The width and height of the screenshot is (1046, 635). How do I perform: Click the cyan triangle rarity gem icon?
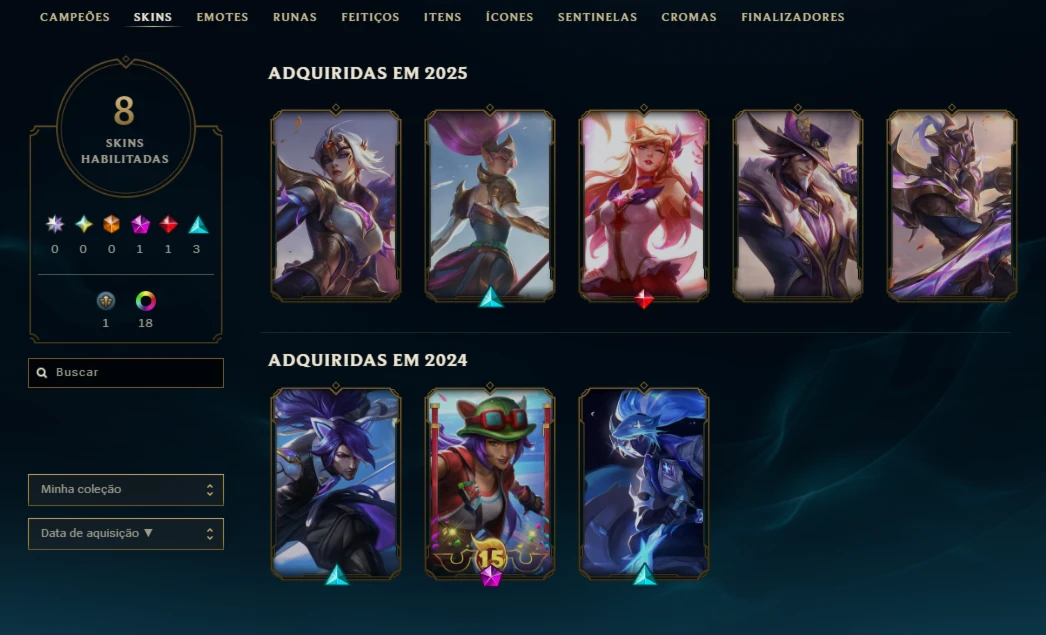[198, 225]
